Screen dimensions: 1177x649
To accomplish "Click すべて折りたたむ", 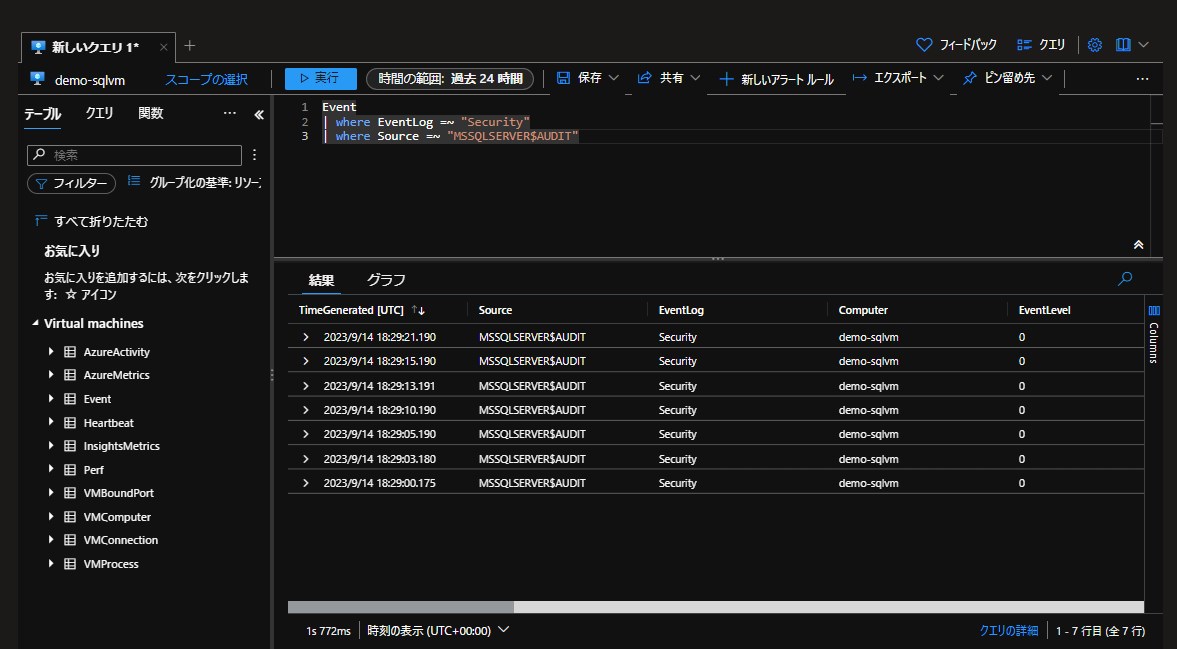I will [x=92, y=221].
